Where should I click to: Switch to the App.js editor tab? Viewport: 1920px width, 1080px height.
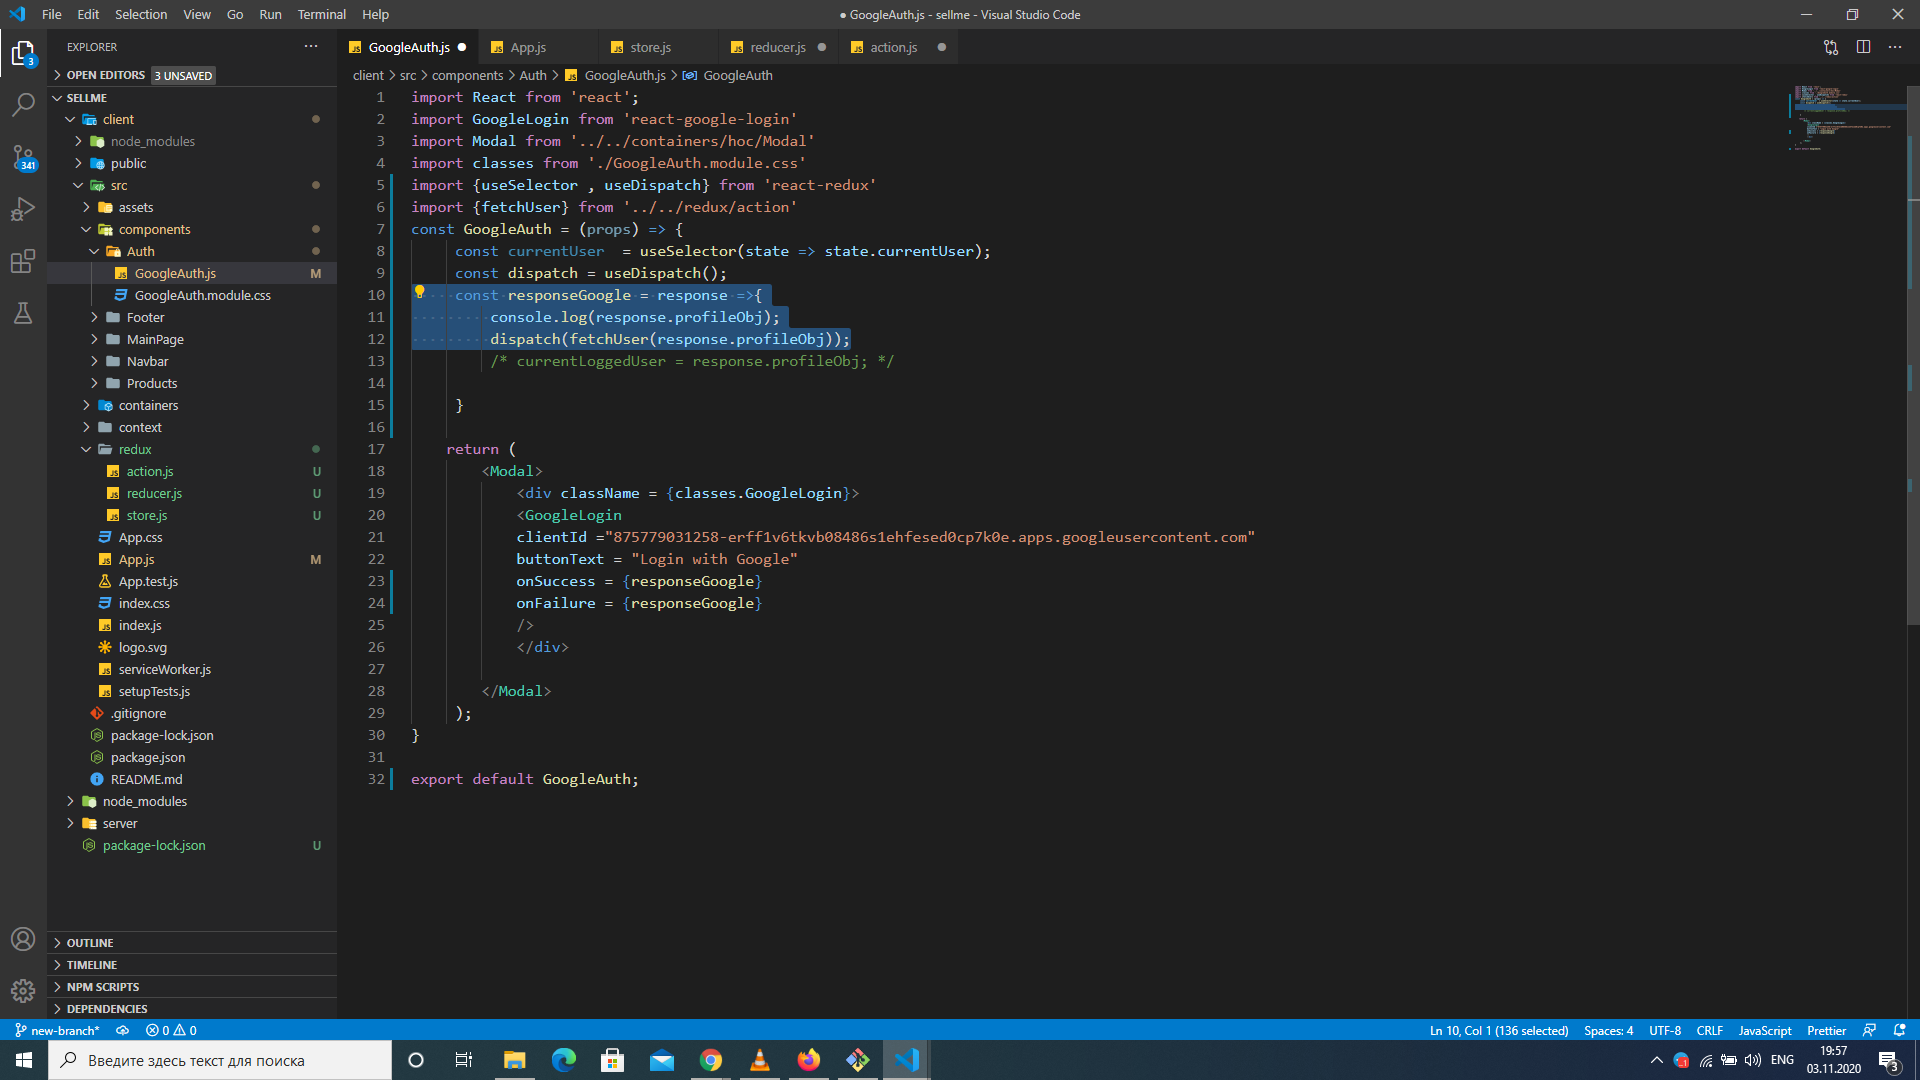[528, 47]
